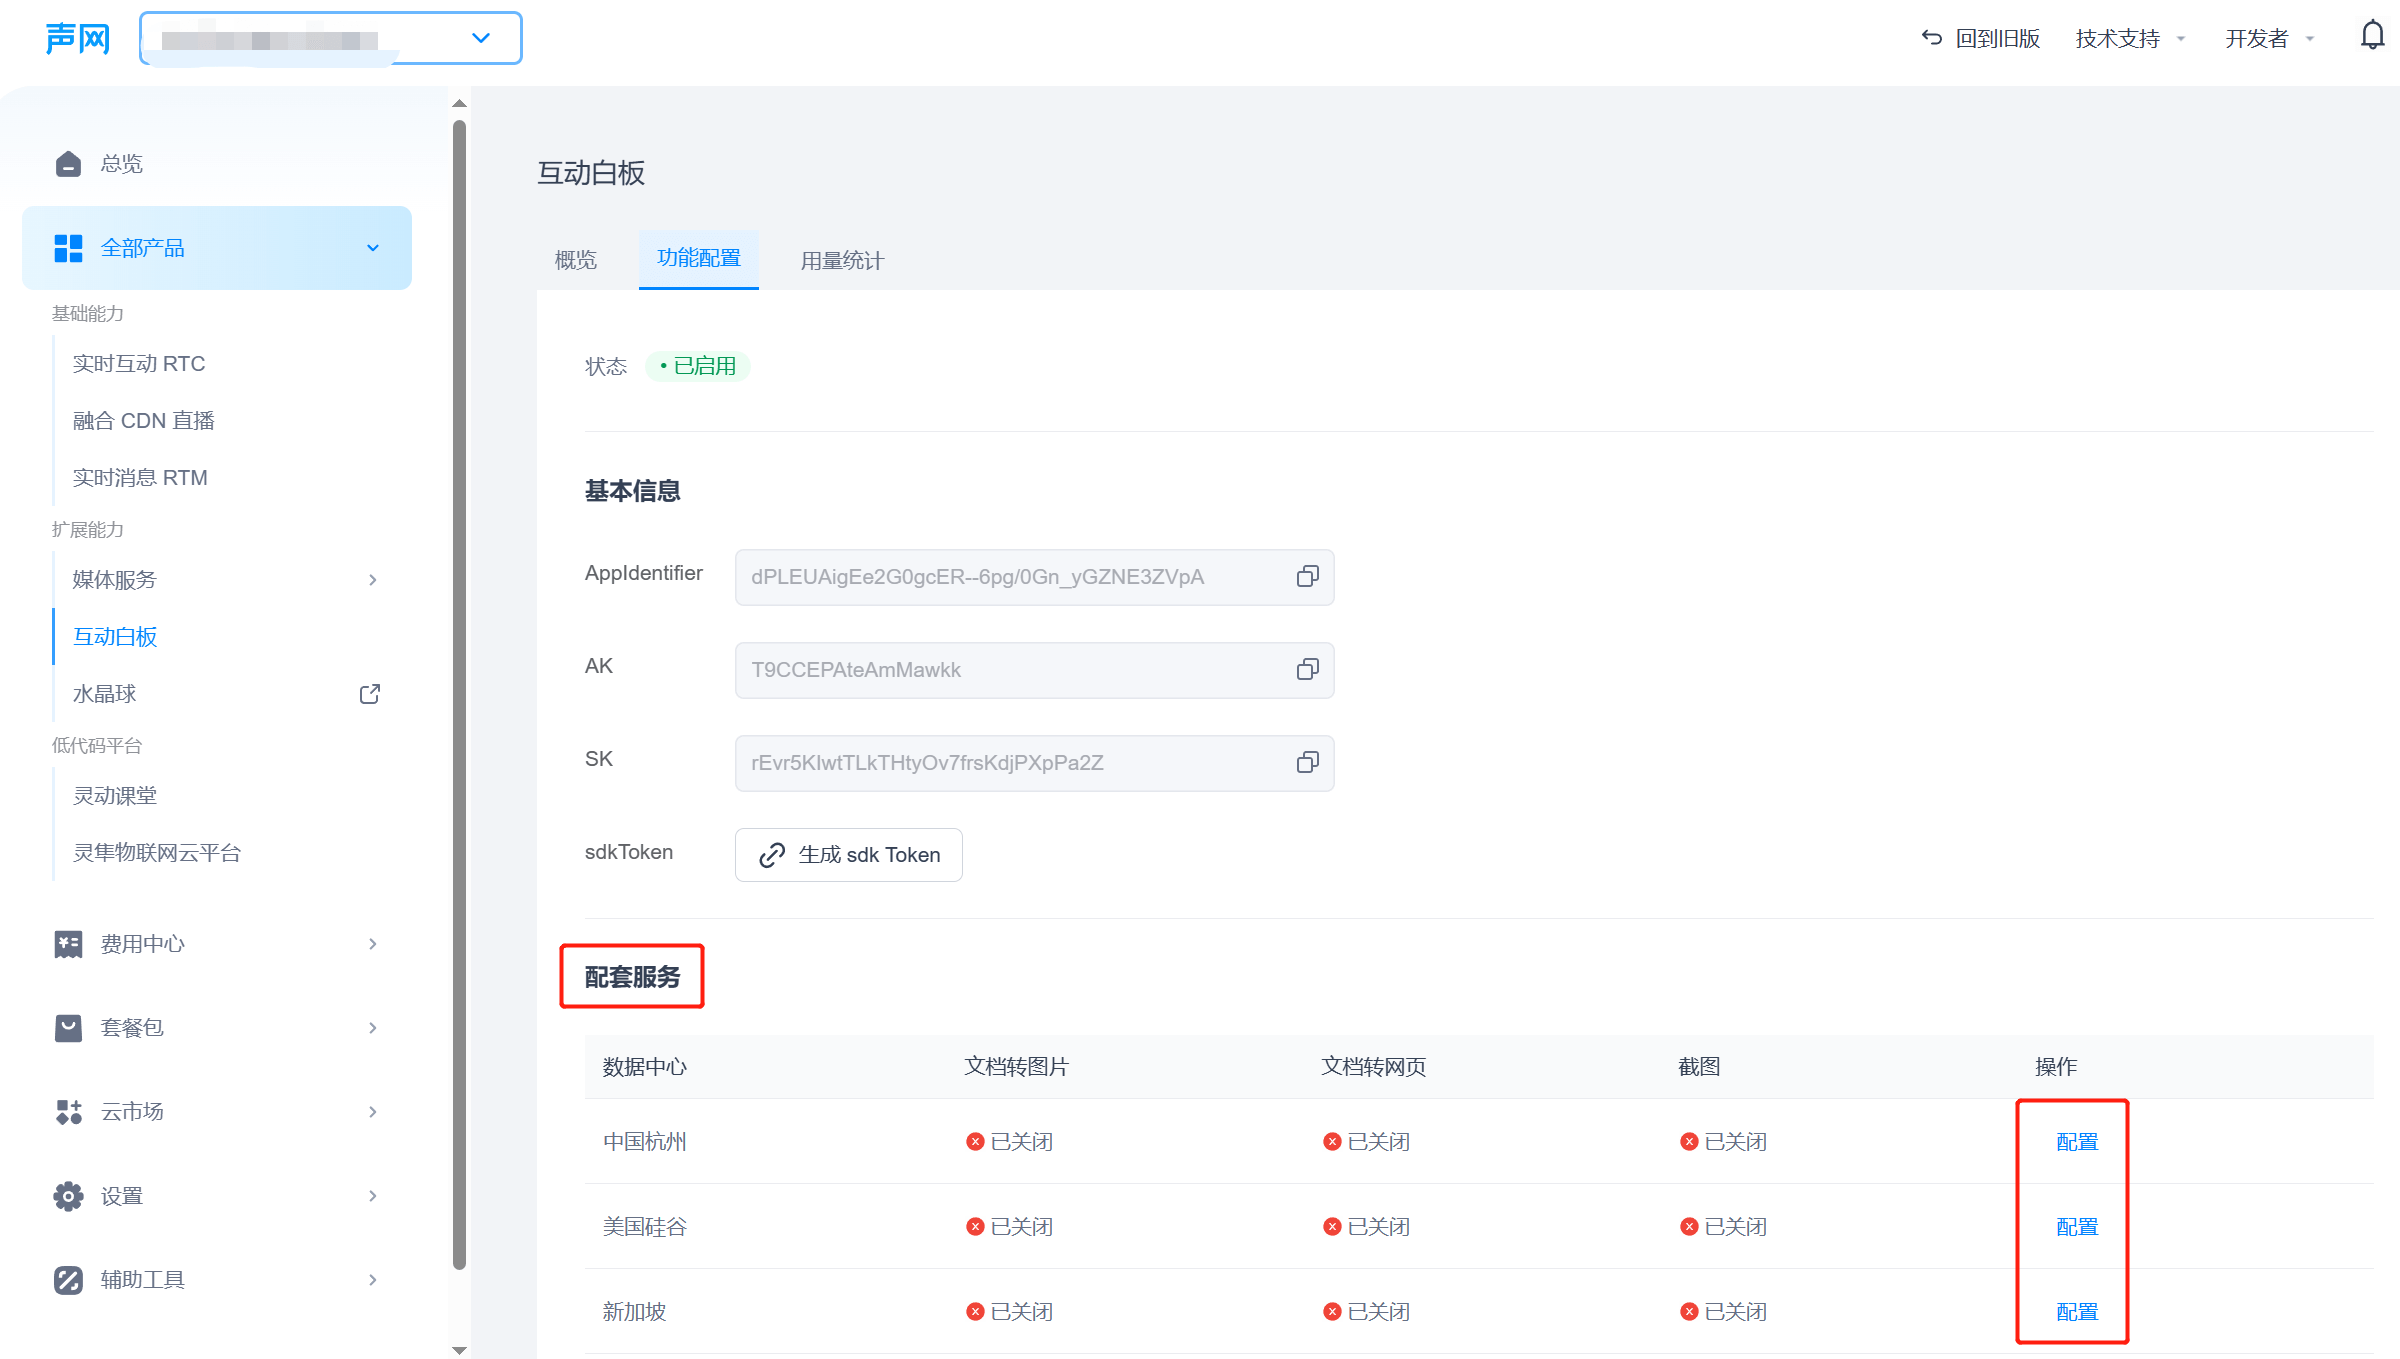Copy the AK value
This screenshot has width=2400, height=1359.
click(1307, 669)
